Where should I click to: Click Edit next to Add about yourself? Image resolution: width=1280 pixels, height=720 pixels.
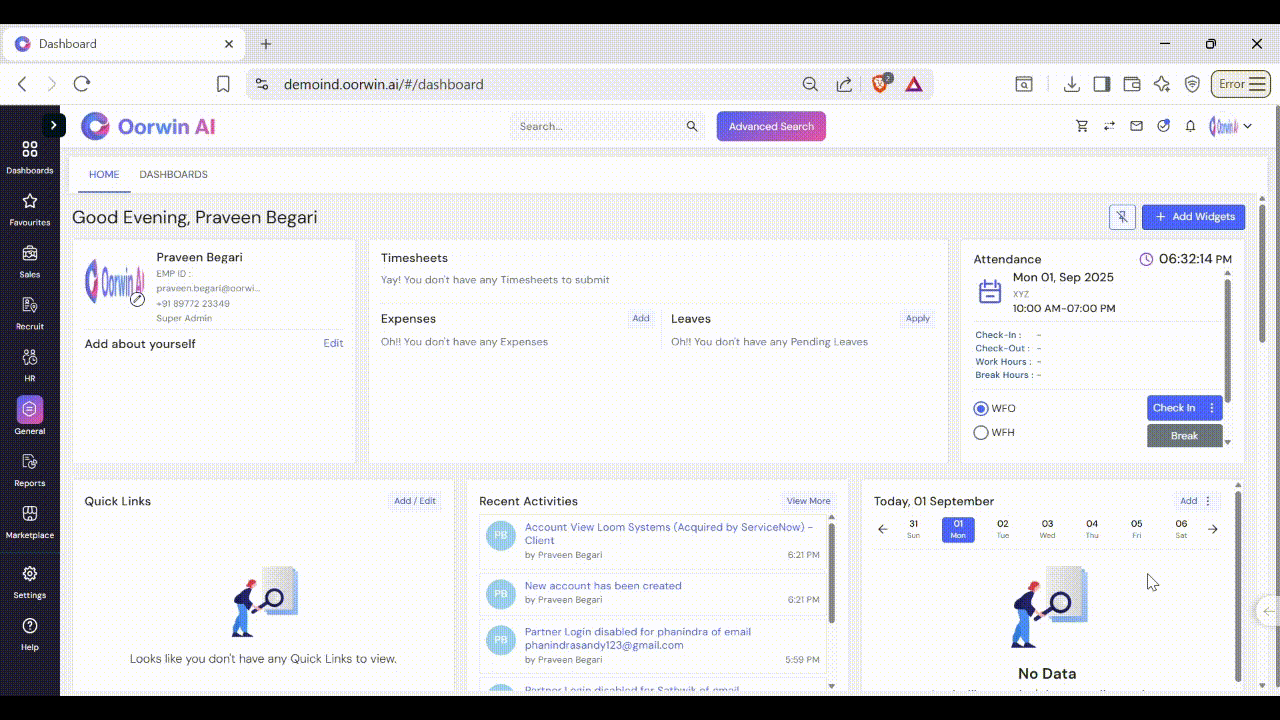coord(333,343)
